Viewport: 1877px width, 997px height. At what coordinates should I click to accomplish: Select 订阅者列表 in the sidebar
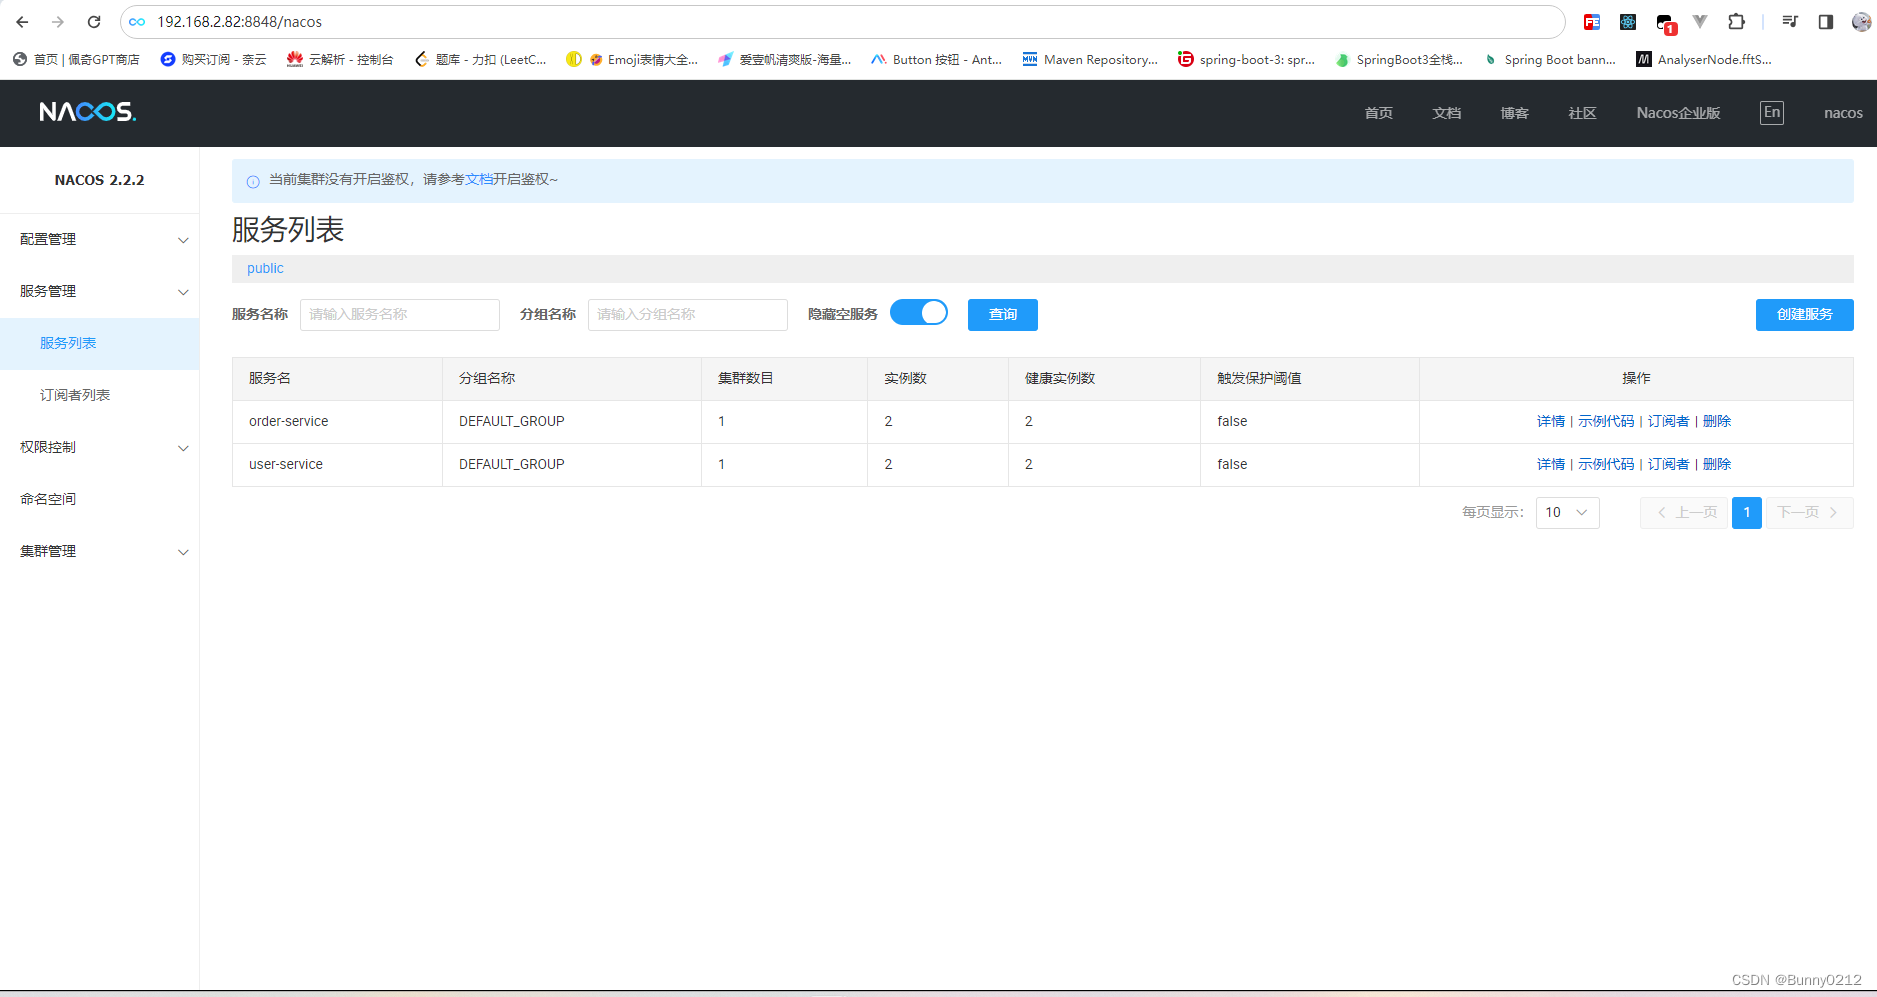[100, 395]
